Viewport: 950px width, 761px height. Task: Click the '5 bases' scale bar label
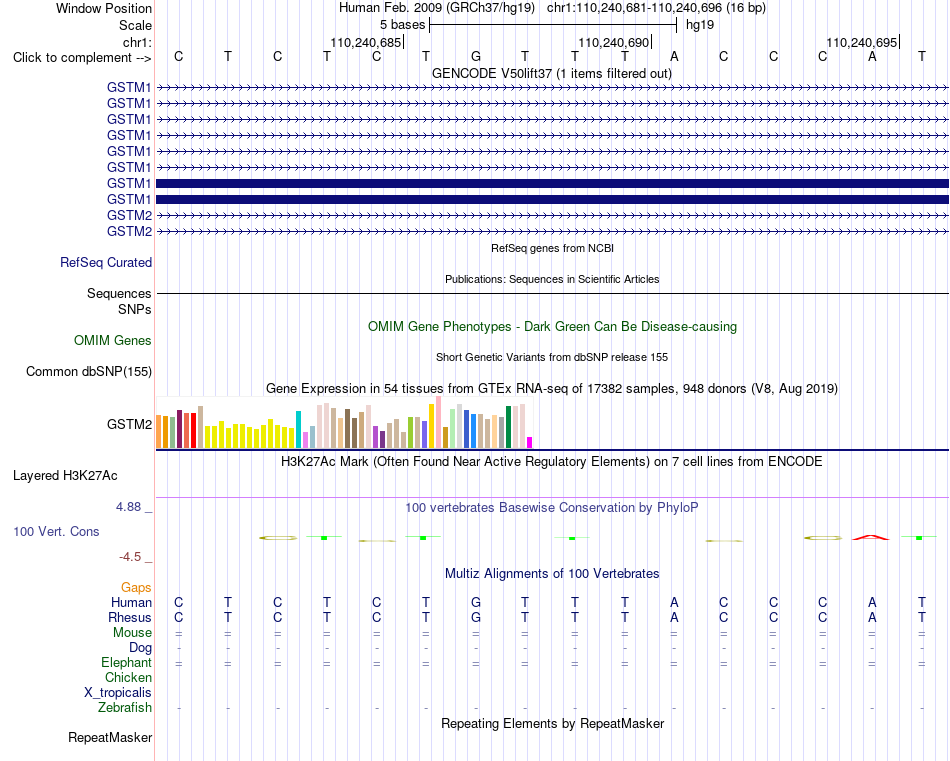point(402,25)
